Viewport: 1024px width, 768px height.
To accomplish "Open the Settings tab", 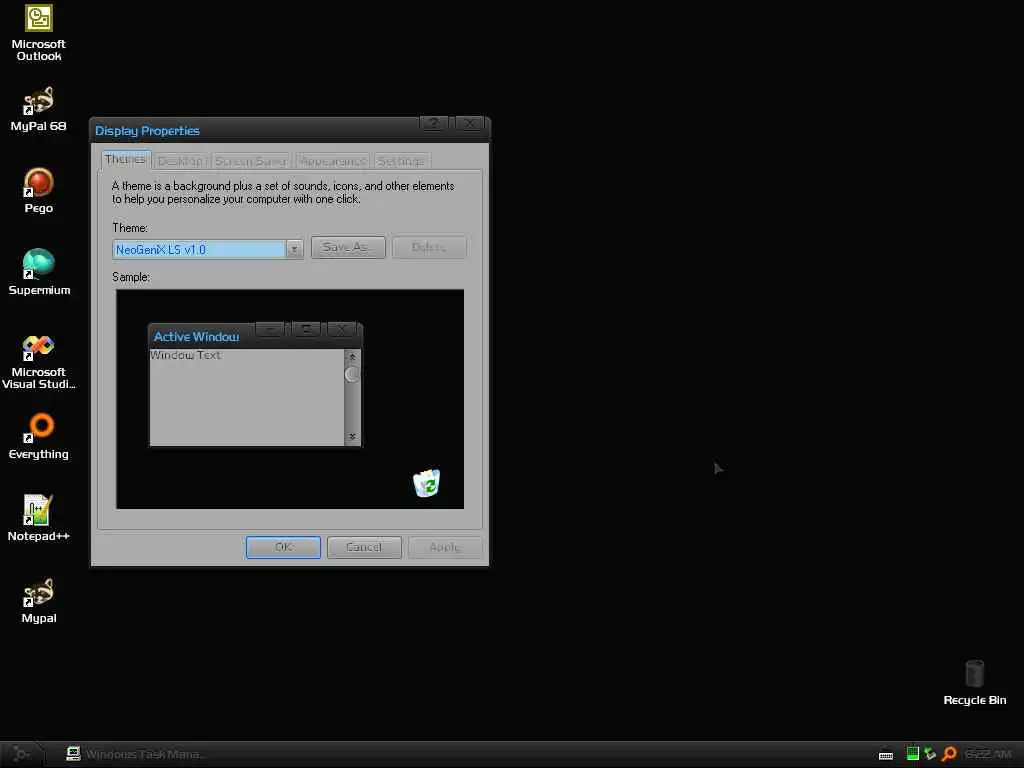I will click(x=401, y=161).
